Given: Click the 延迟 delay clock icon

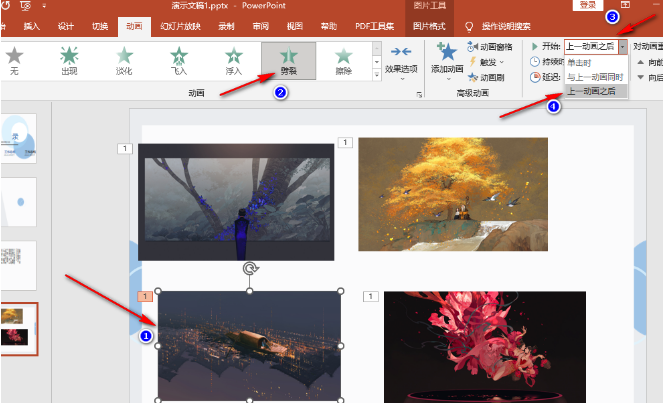Looking at the screenshot, I should pos(535,77).
